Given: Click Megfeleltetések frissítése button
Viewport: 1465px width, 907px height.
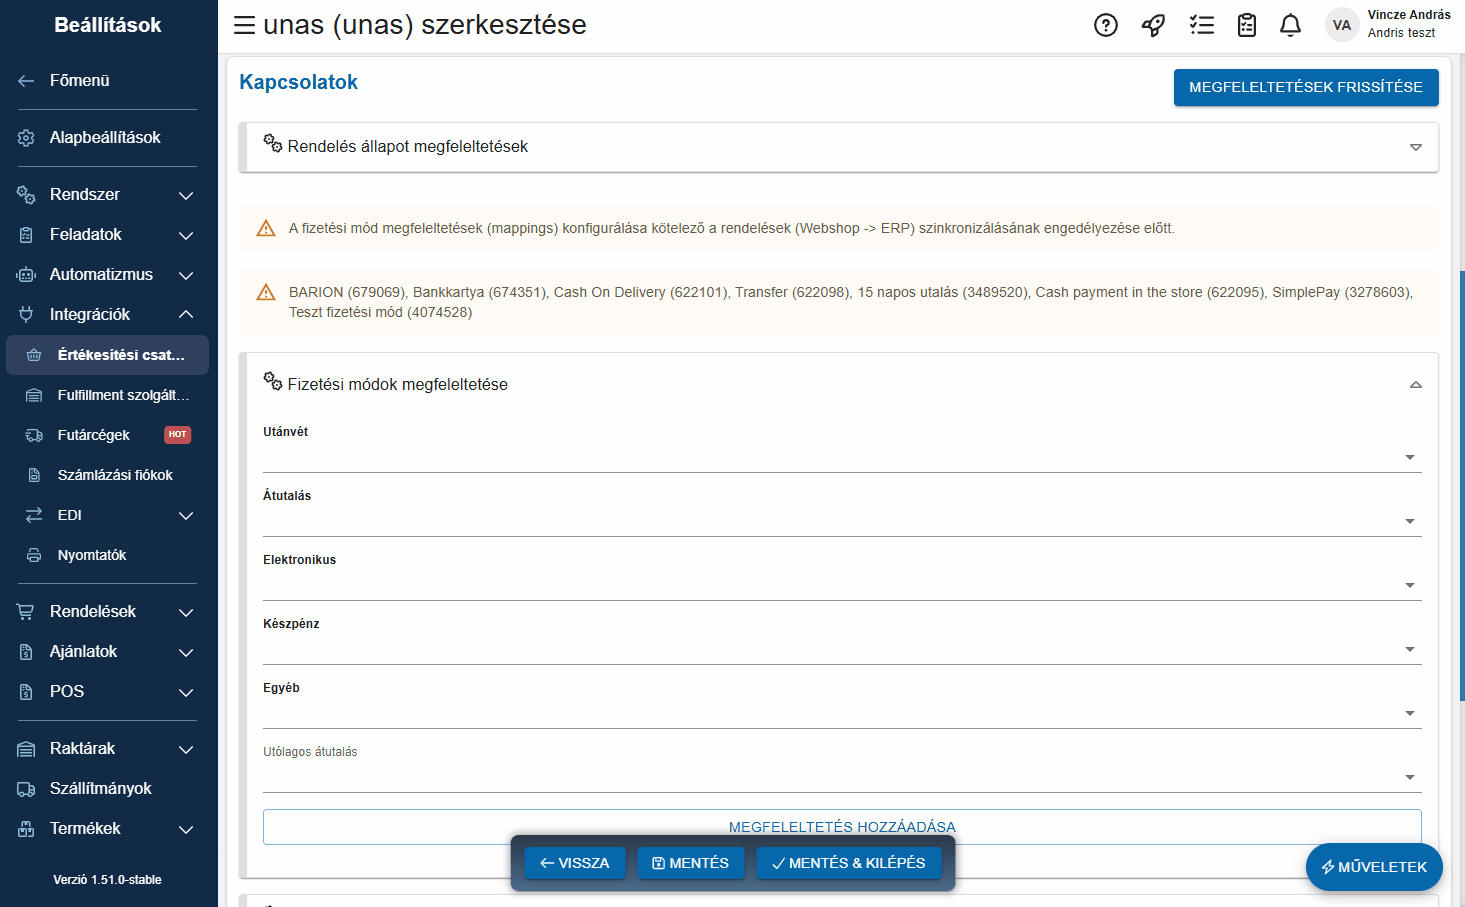Looking at the screenshot, I should (x=1305, y=87).
